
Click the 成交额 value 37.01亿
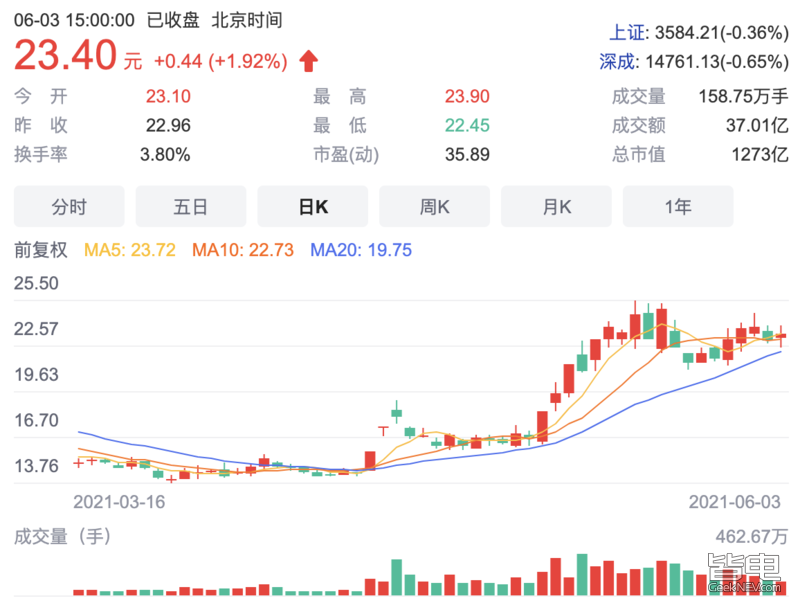[757, 125]
